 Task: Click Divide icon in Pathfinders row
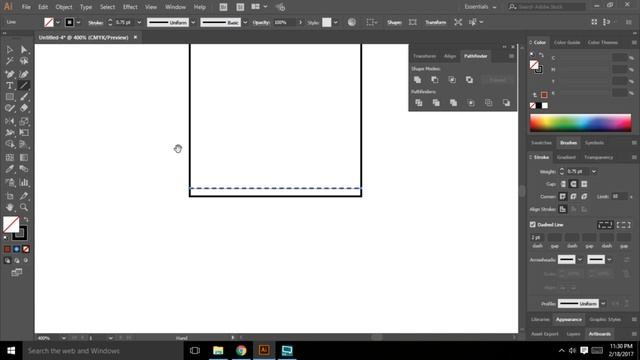pos(418,103)
